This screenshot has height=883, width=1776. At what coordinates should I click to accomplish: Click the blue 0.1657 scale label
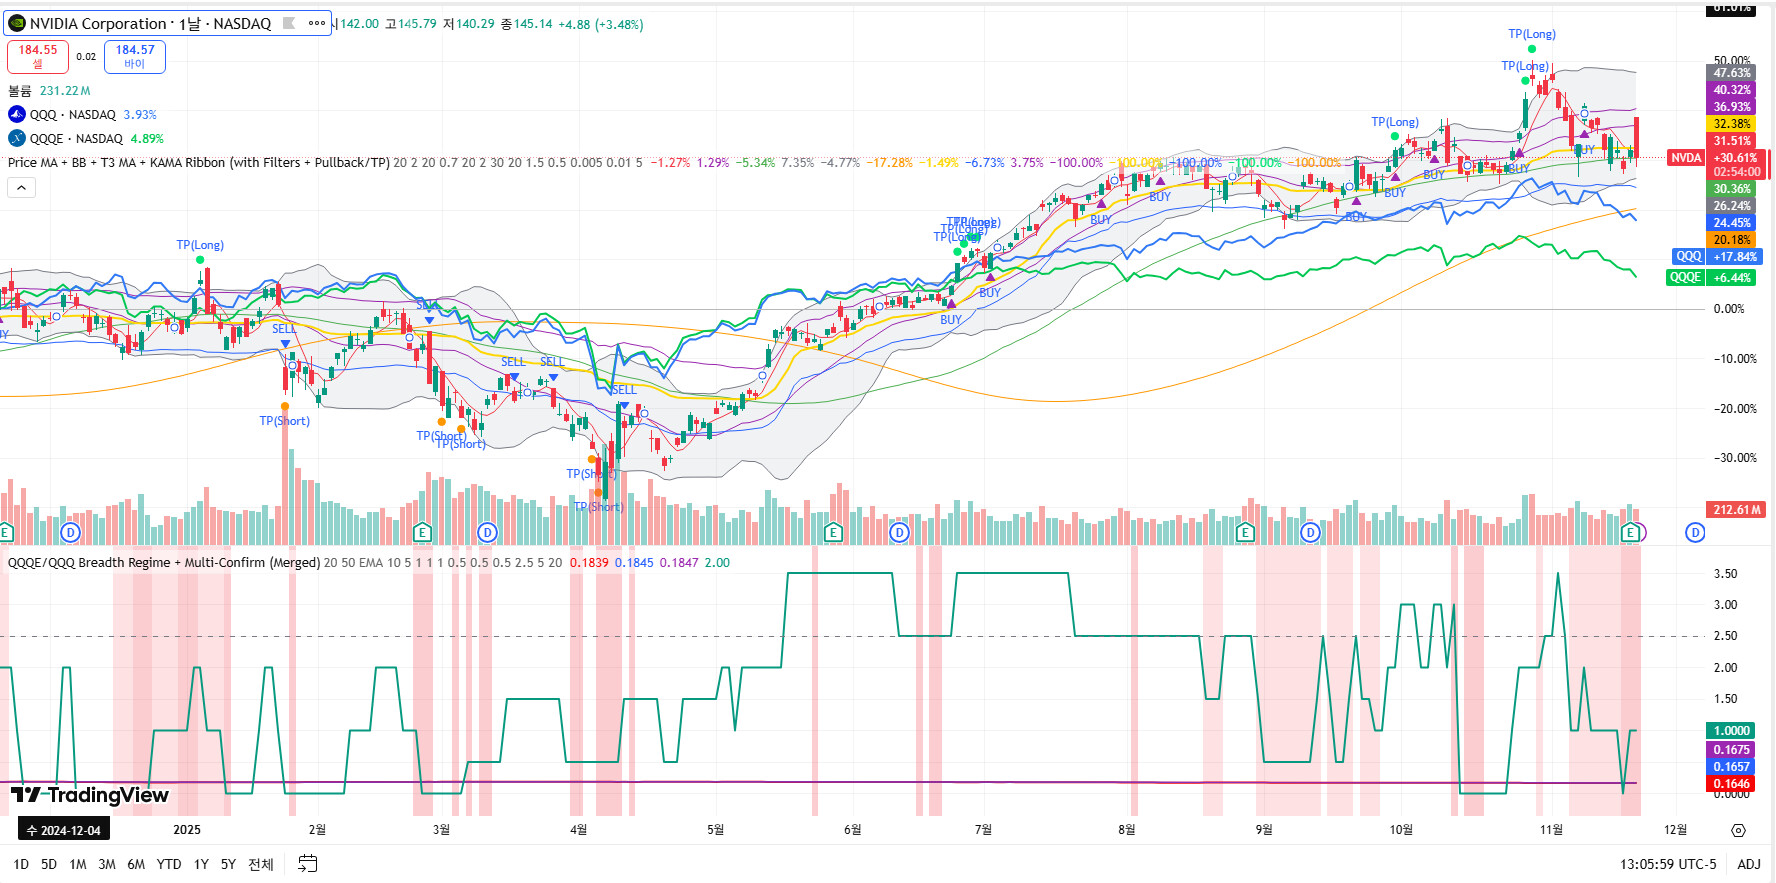1732,767
